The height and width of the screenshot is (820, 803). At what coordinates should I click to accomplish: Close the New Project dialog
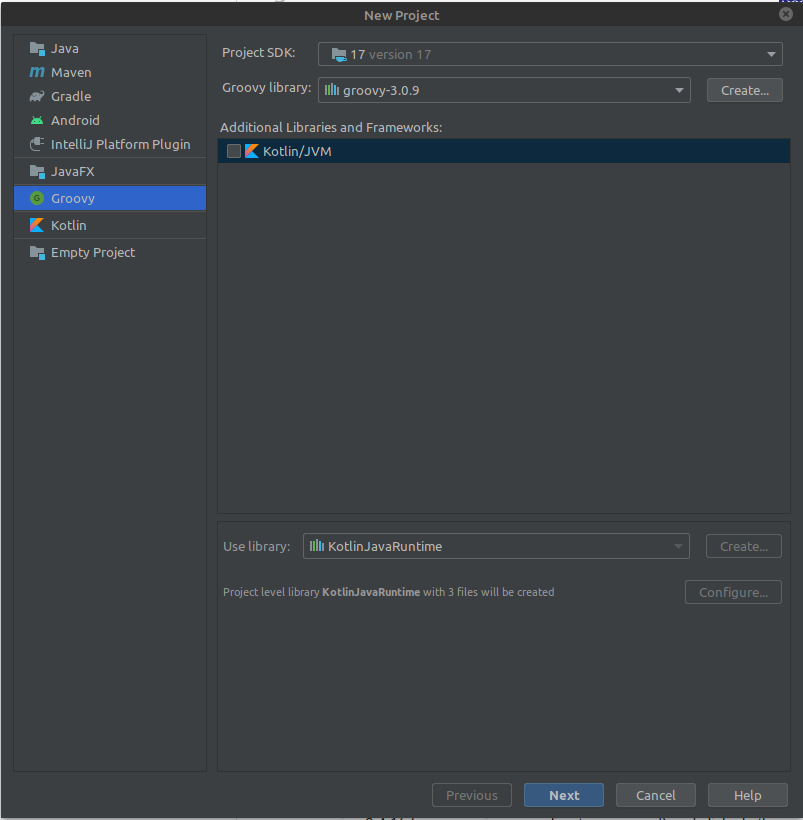pyautogui.click(x=785, y=14)
